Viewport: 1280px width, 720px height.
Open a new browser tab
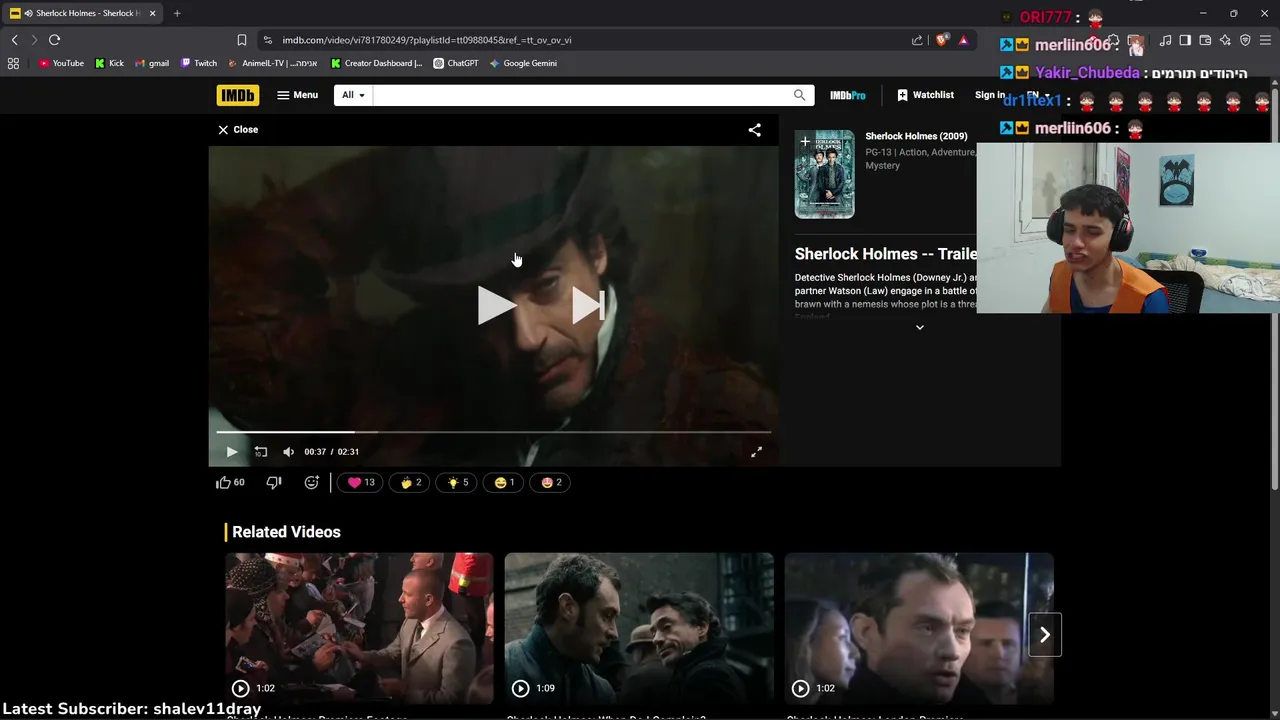(177, 13)
